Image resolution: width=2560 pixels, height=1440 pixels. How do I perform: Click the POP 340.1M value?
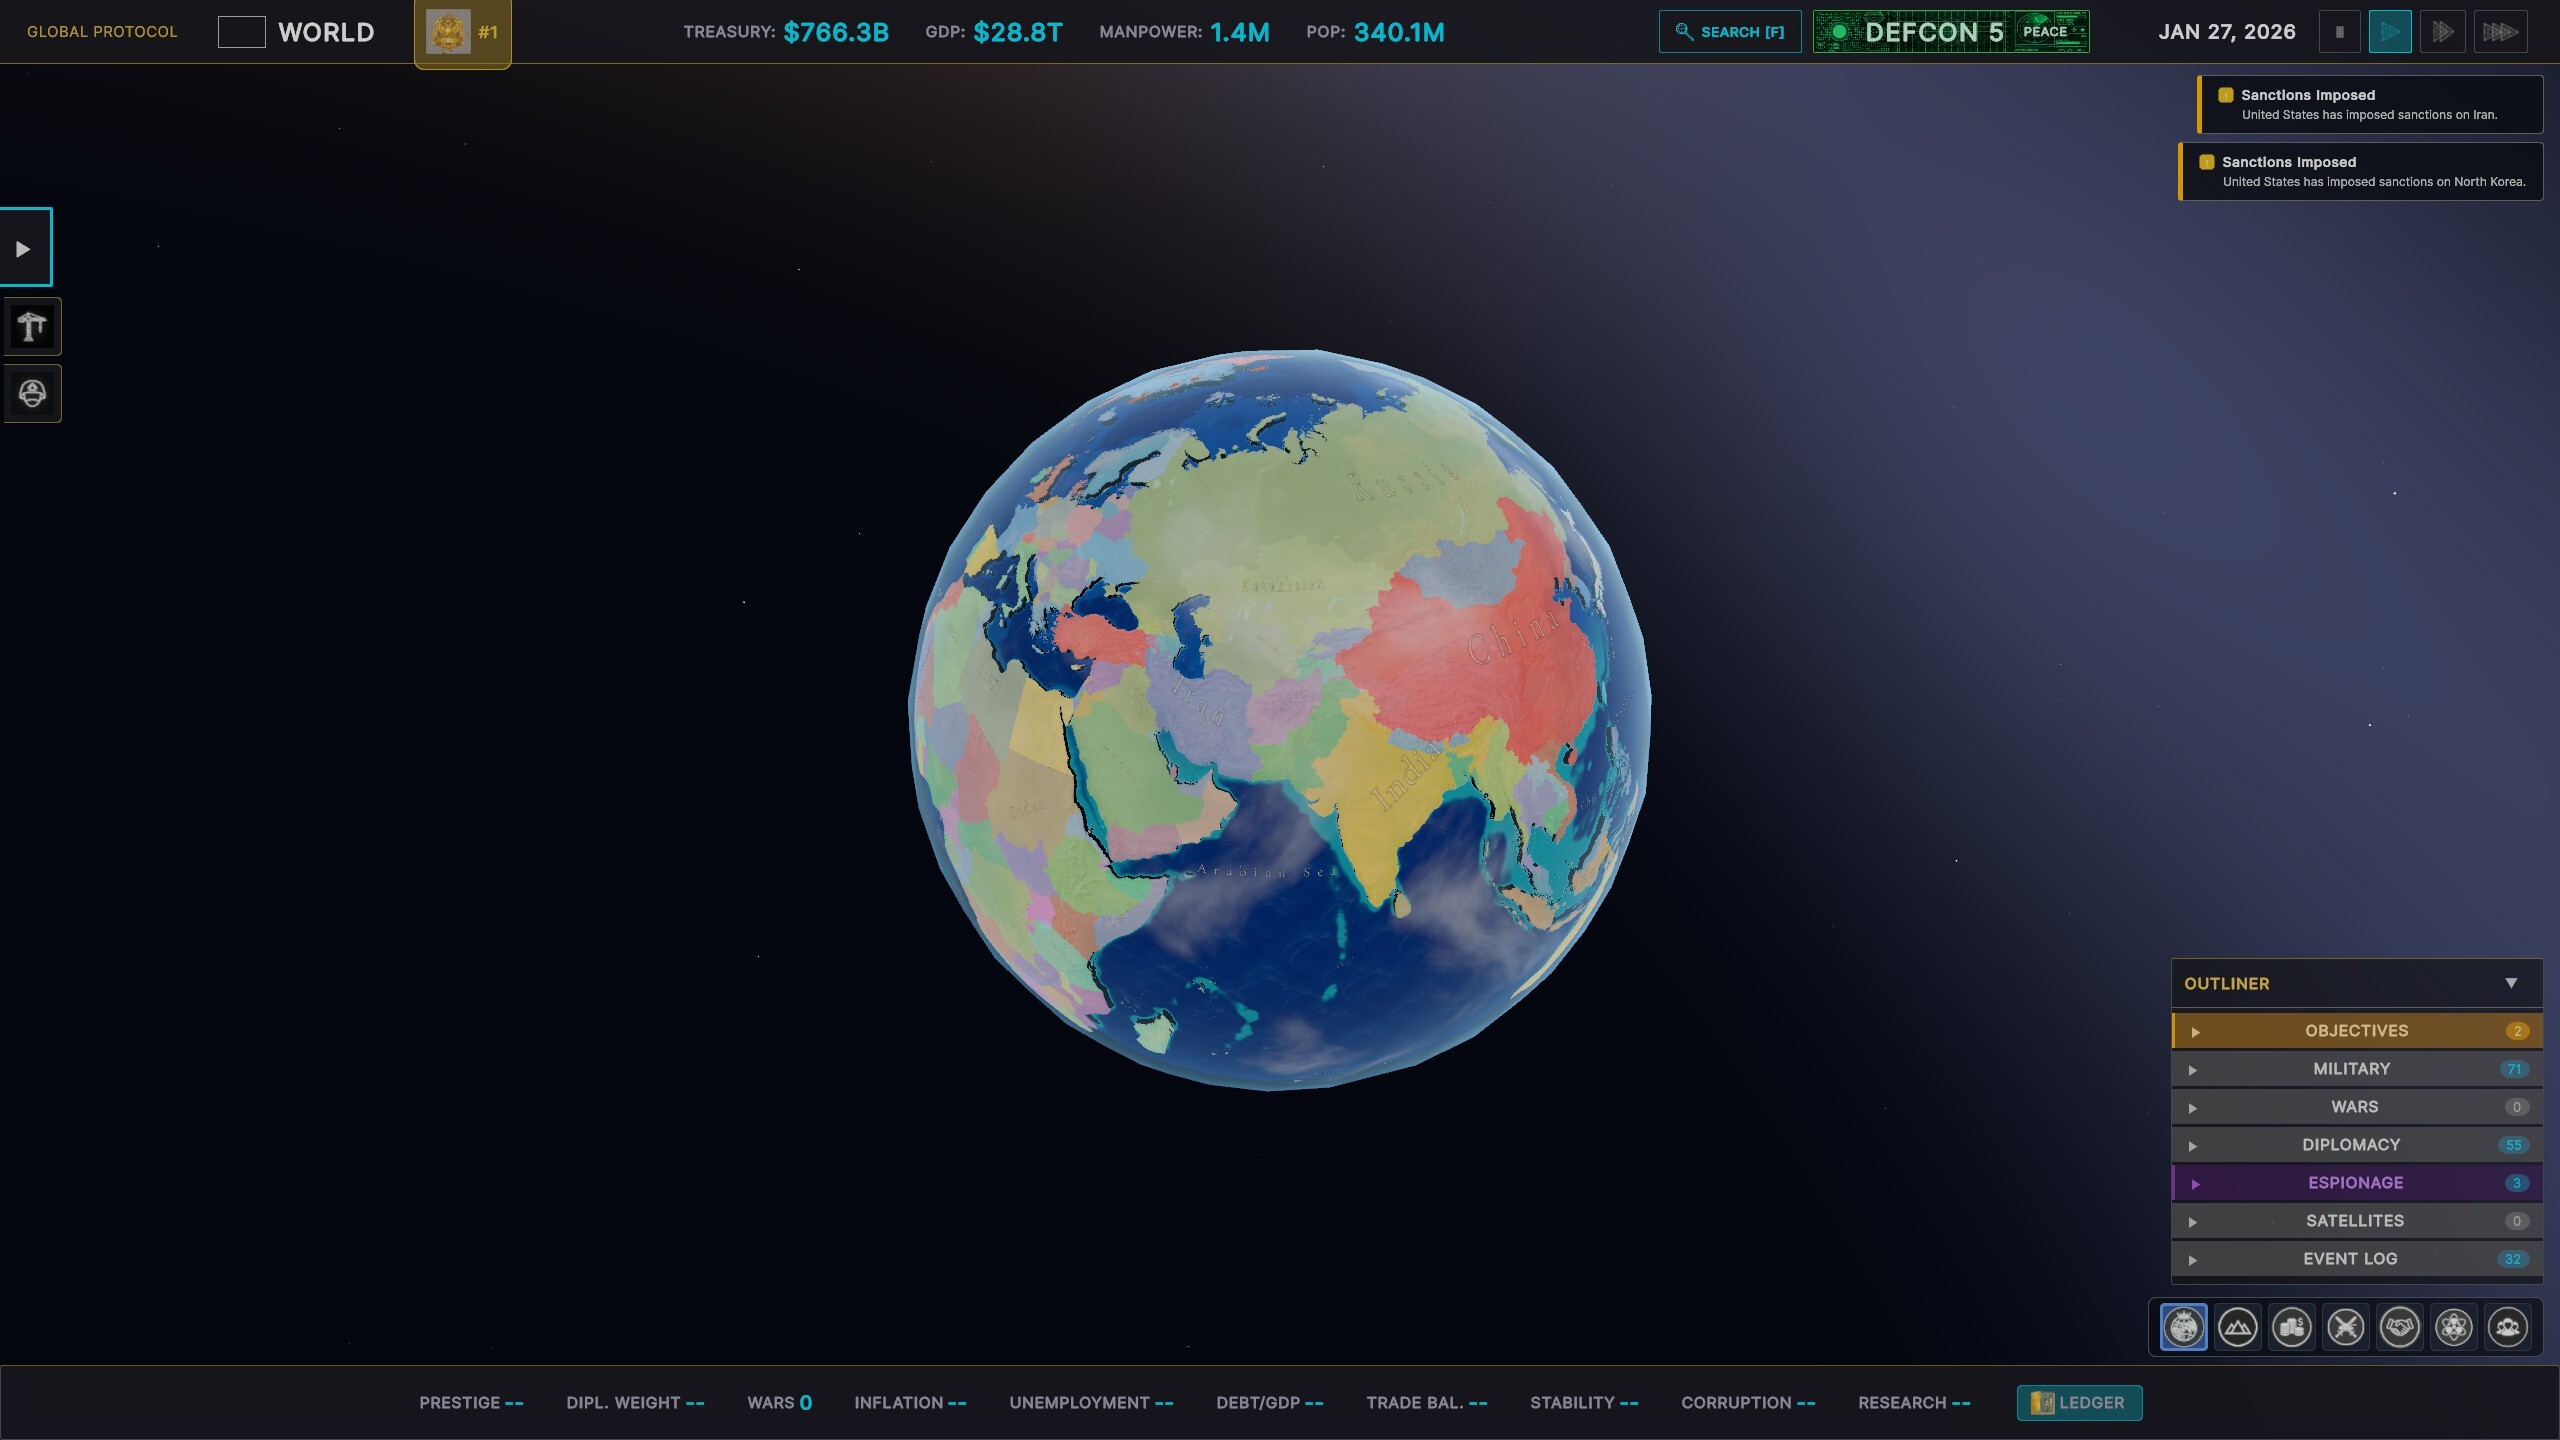pyautogui.click(x=1399, y=32)
